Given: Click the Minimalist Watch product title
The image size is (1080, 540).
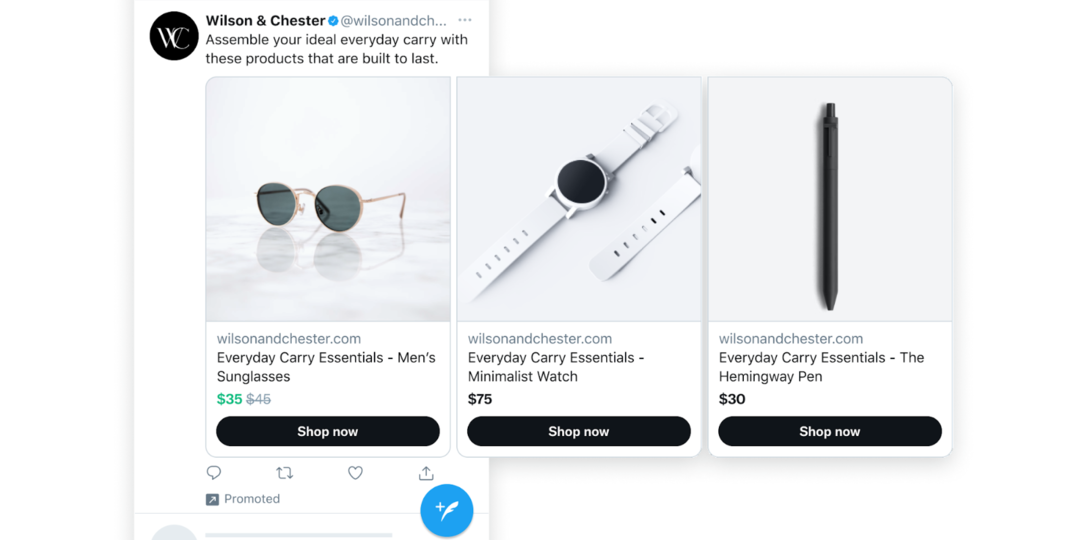Looking at the screenshot, I should [556, 367].
